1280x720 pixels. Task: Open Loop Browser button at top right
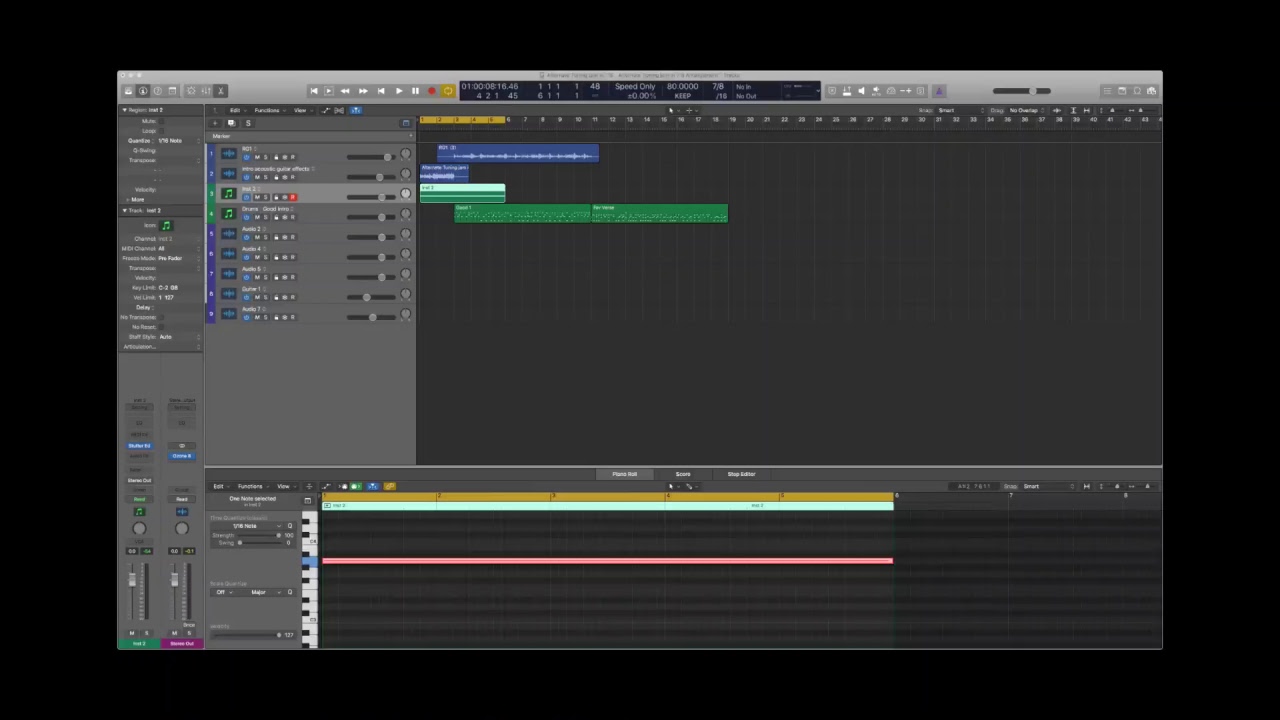tap(1137, 91)
